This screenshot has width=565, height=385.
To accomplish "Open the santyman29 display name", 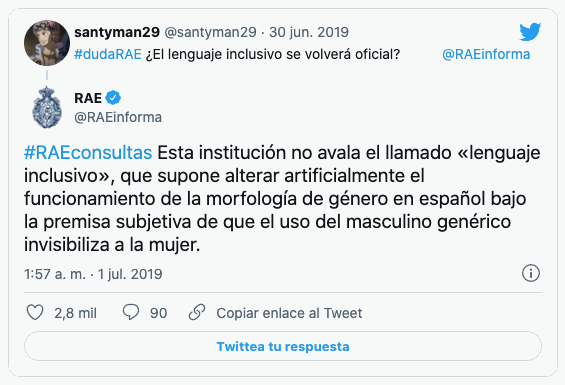I will (x=117, y=32).
